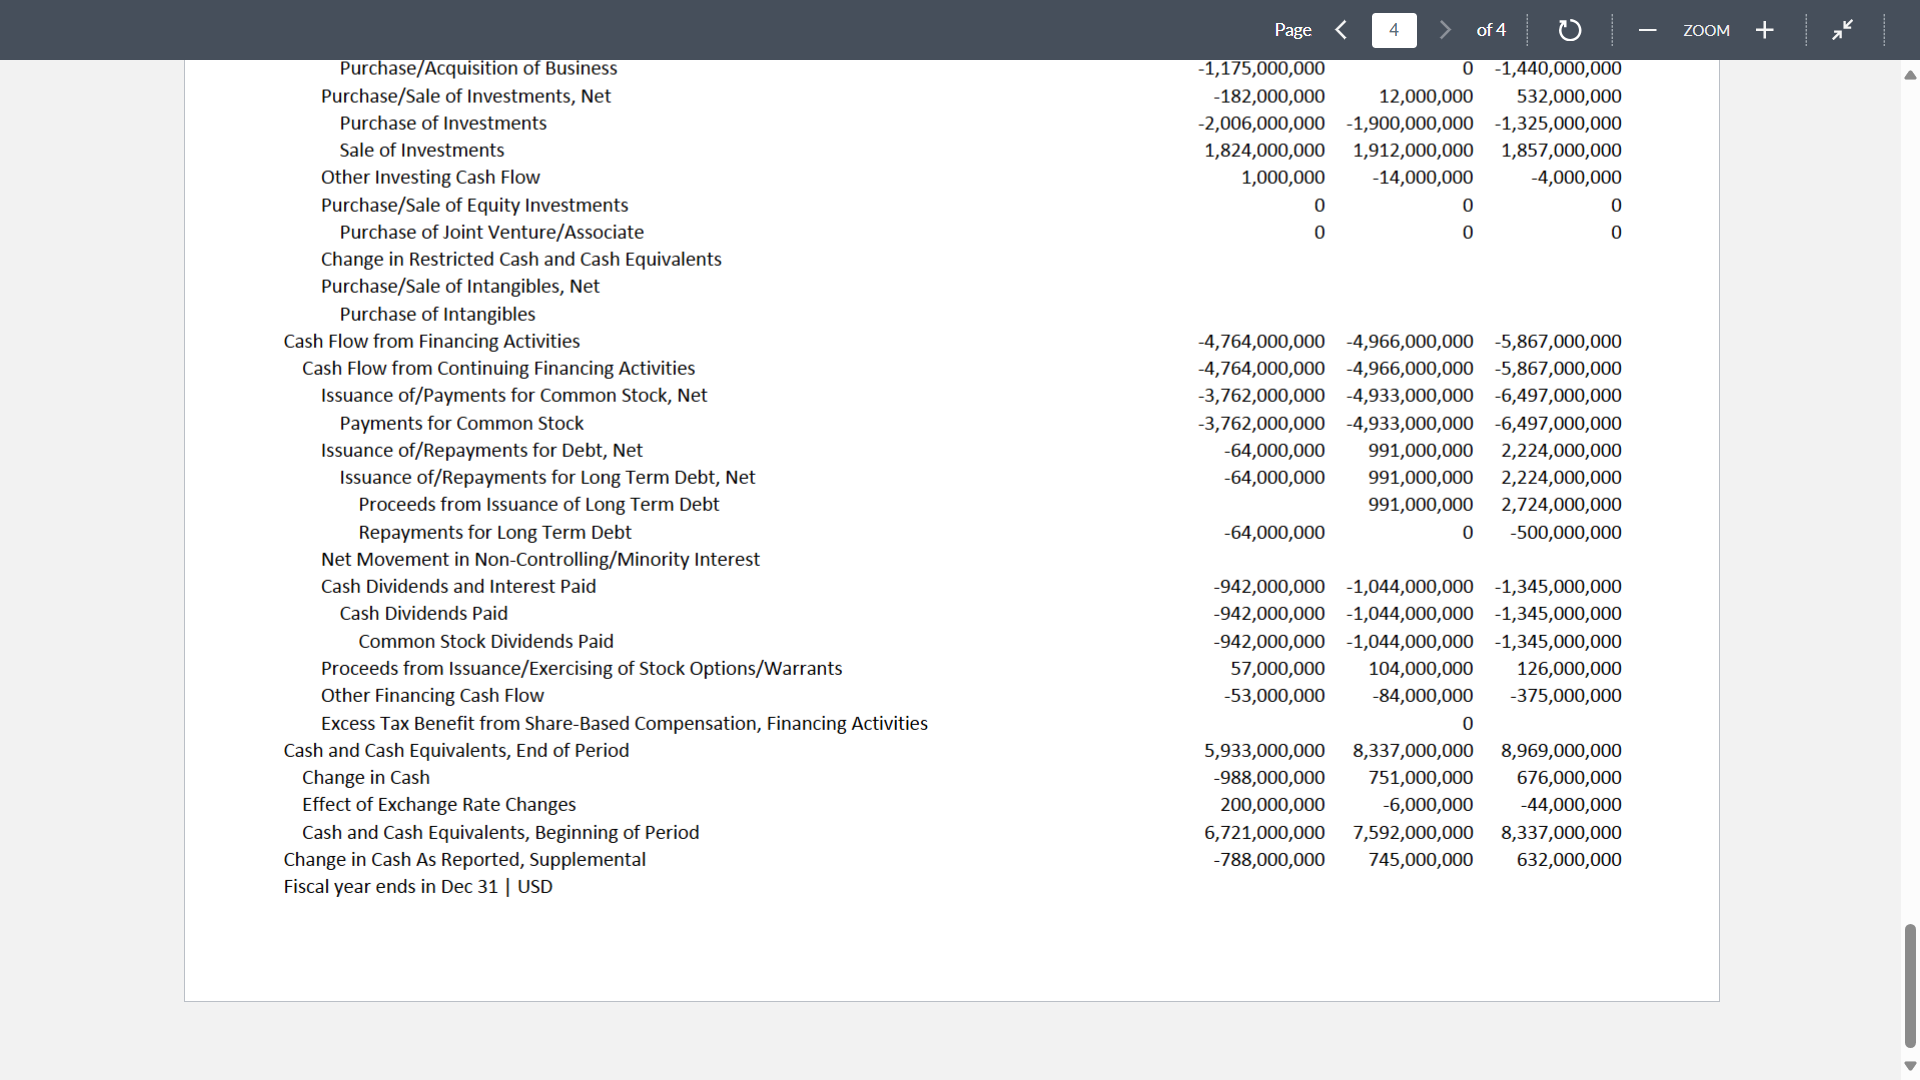
Task: Select 'Other Financing Cash Flow' label
Action: pyautogui.click(x=432, y=695)
